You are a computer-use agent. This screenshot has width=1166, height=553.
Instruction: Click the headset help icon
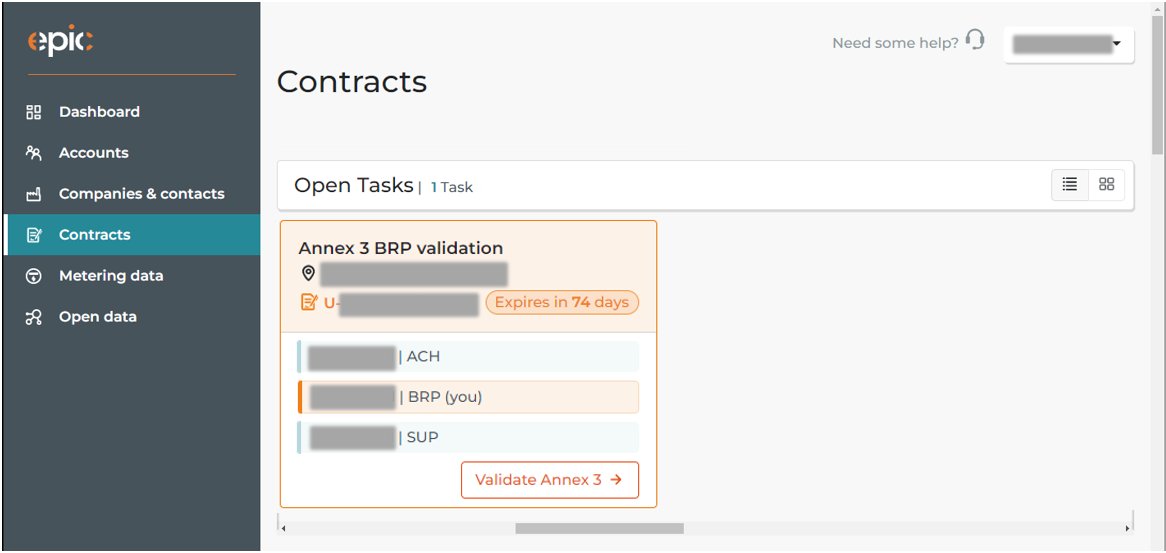[x=975, y=40]
